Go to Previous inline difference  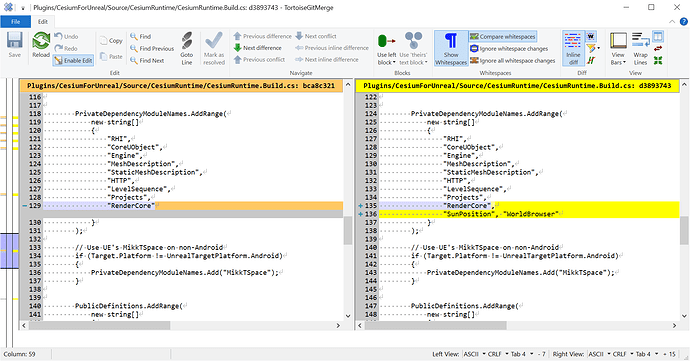(x=332, y=48)
